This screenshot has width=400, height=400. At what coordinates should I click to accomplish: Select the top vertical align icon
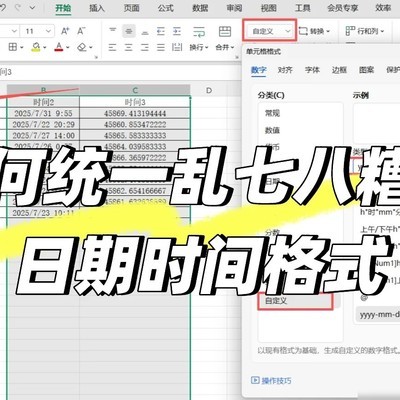[x=113, y=31]
